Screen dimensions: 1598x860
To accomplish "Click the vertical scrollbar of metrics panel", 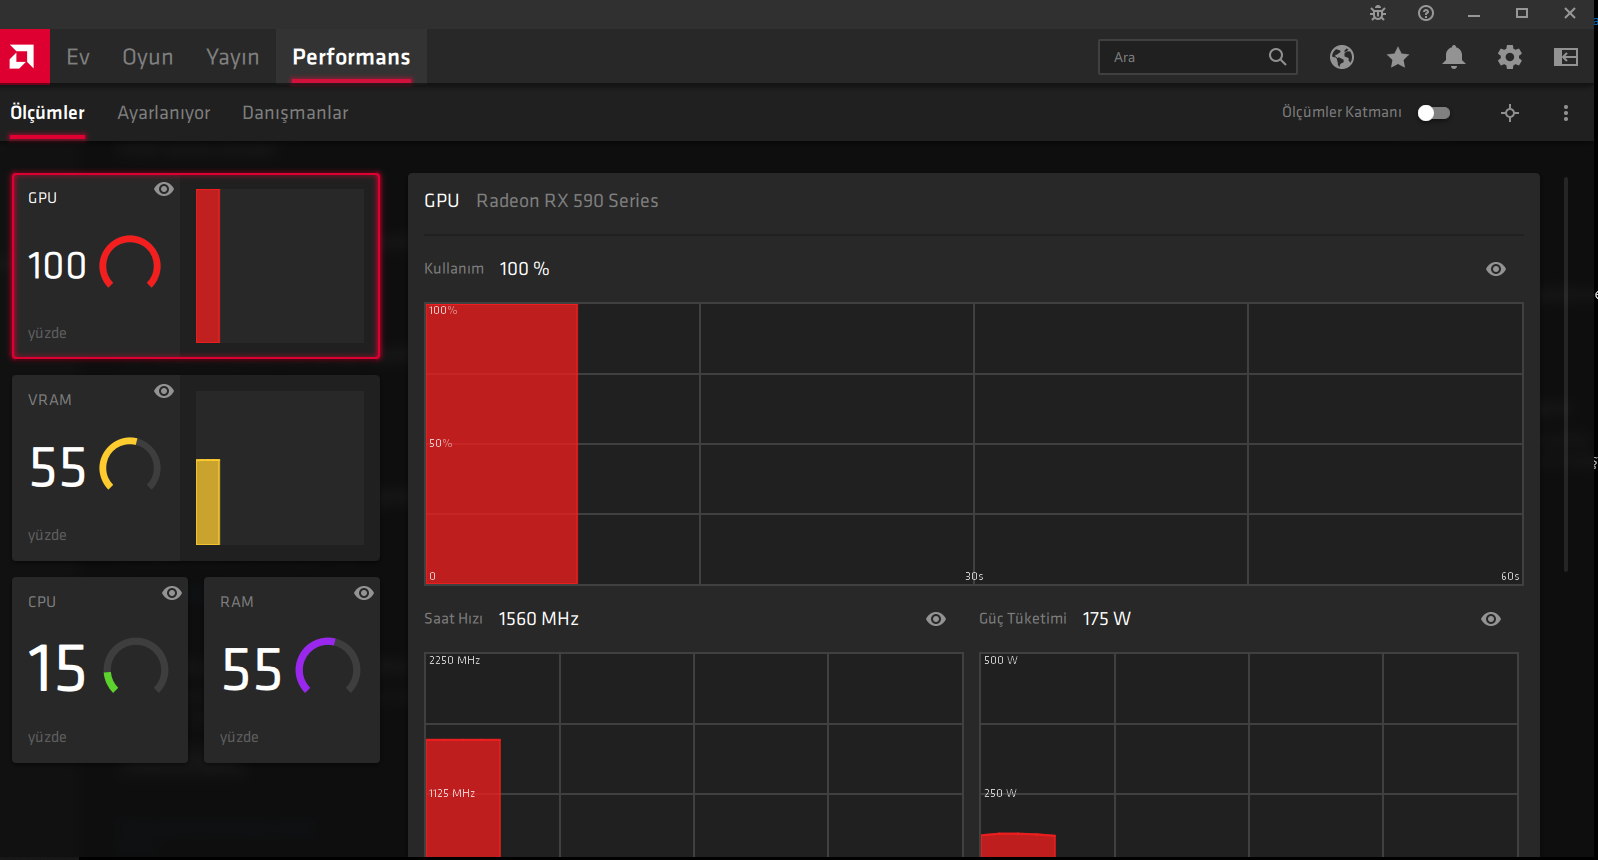I will [x=1566, y=375].
